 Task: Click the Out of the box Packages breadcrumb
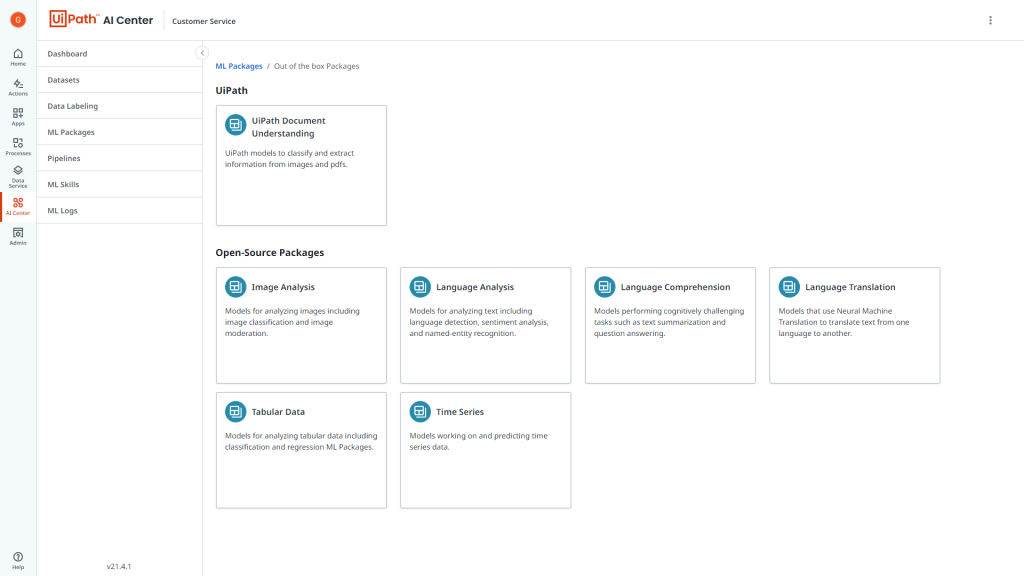[316, 66]
